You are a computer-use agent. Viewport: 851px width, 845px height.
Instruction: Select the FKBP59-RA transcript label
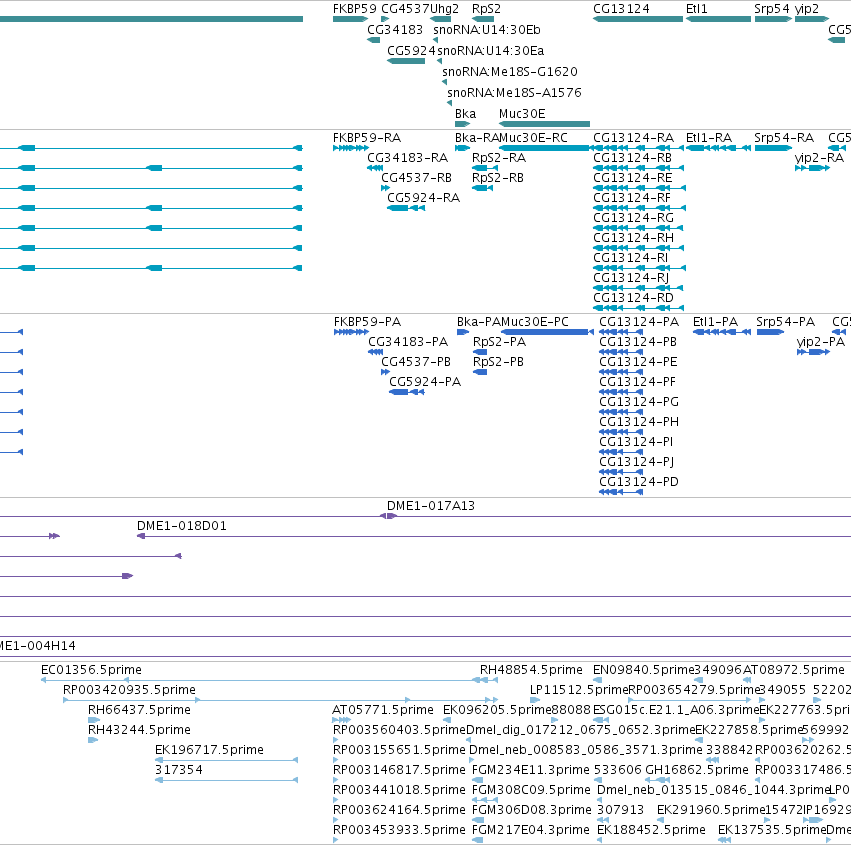[x=367, y=138]
